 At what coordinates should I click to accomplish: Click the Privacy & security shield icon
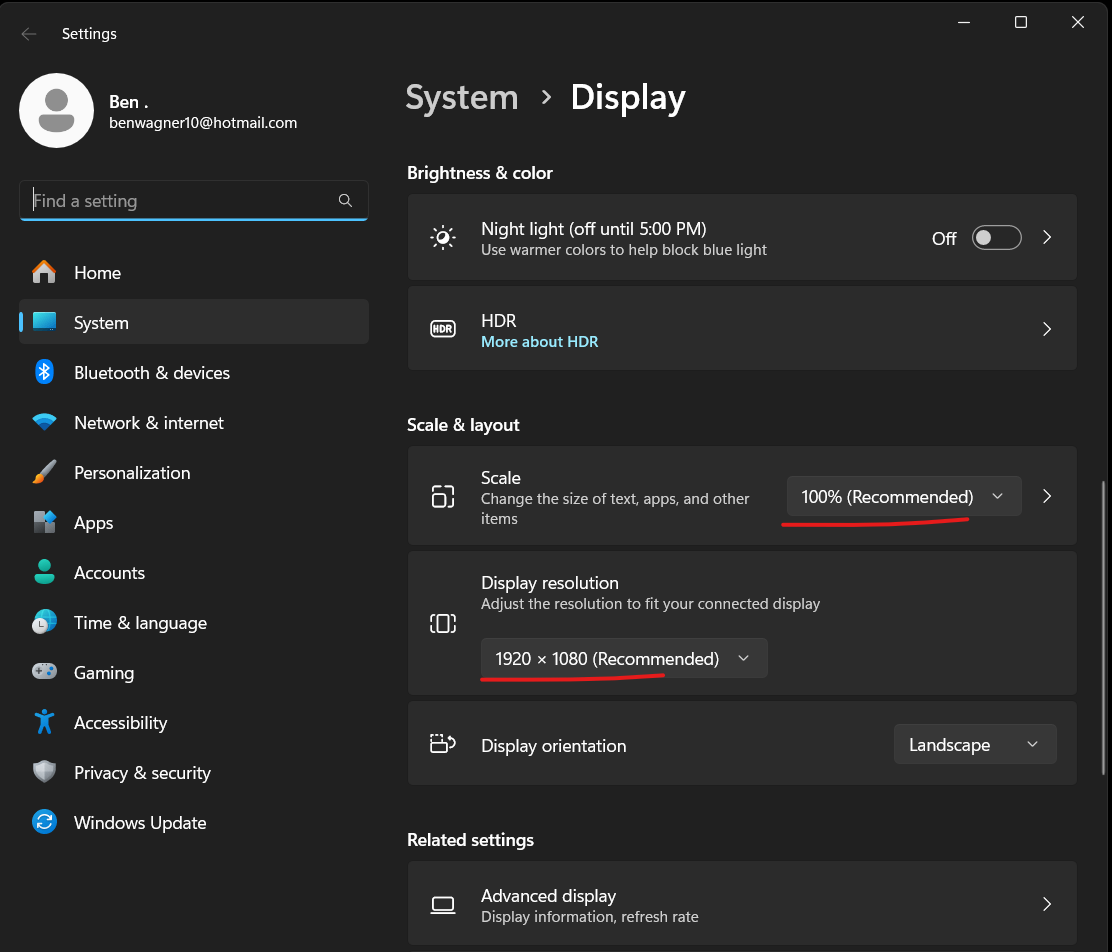point(44,772)
